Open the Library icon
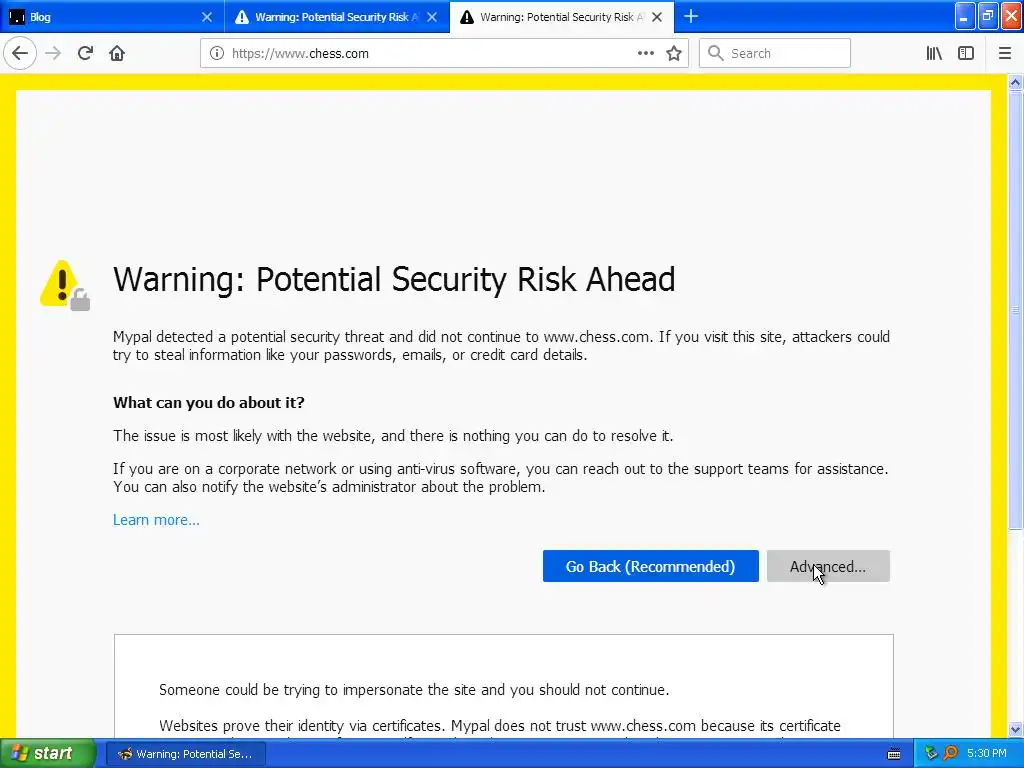 934,54
